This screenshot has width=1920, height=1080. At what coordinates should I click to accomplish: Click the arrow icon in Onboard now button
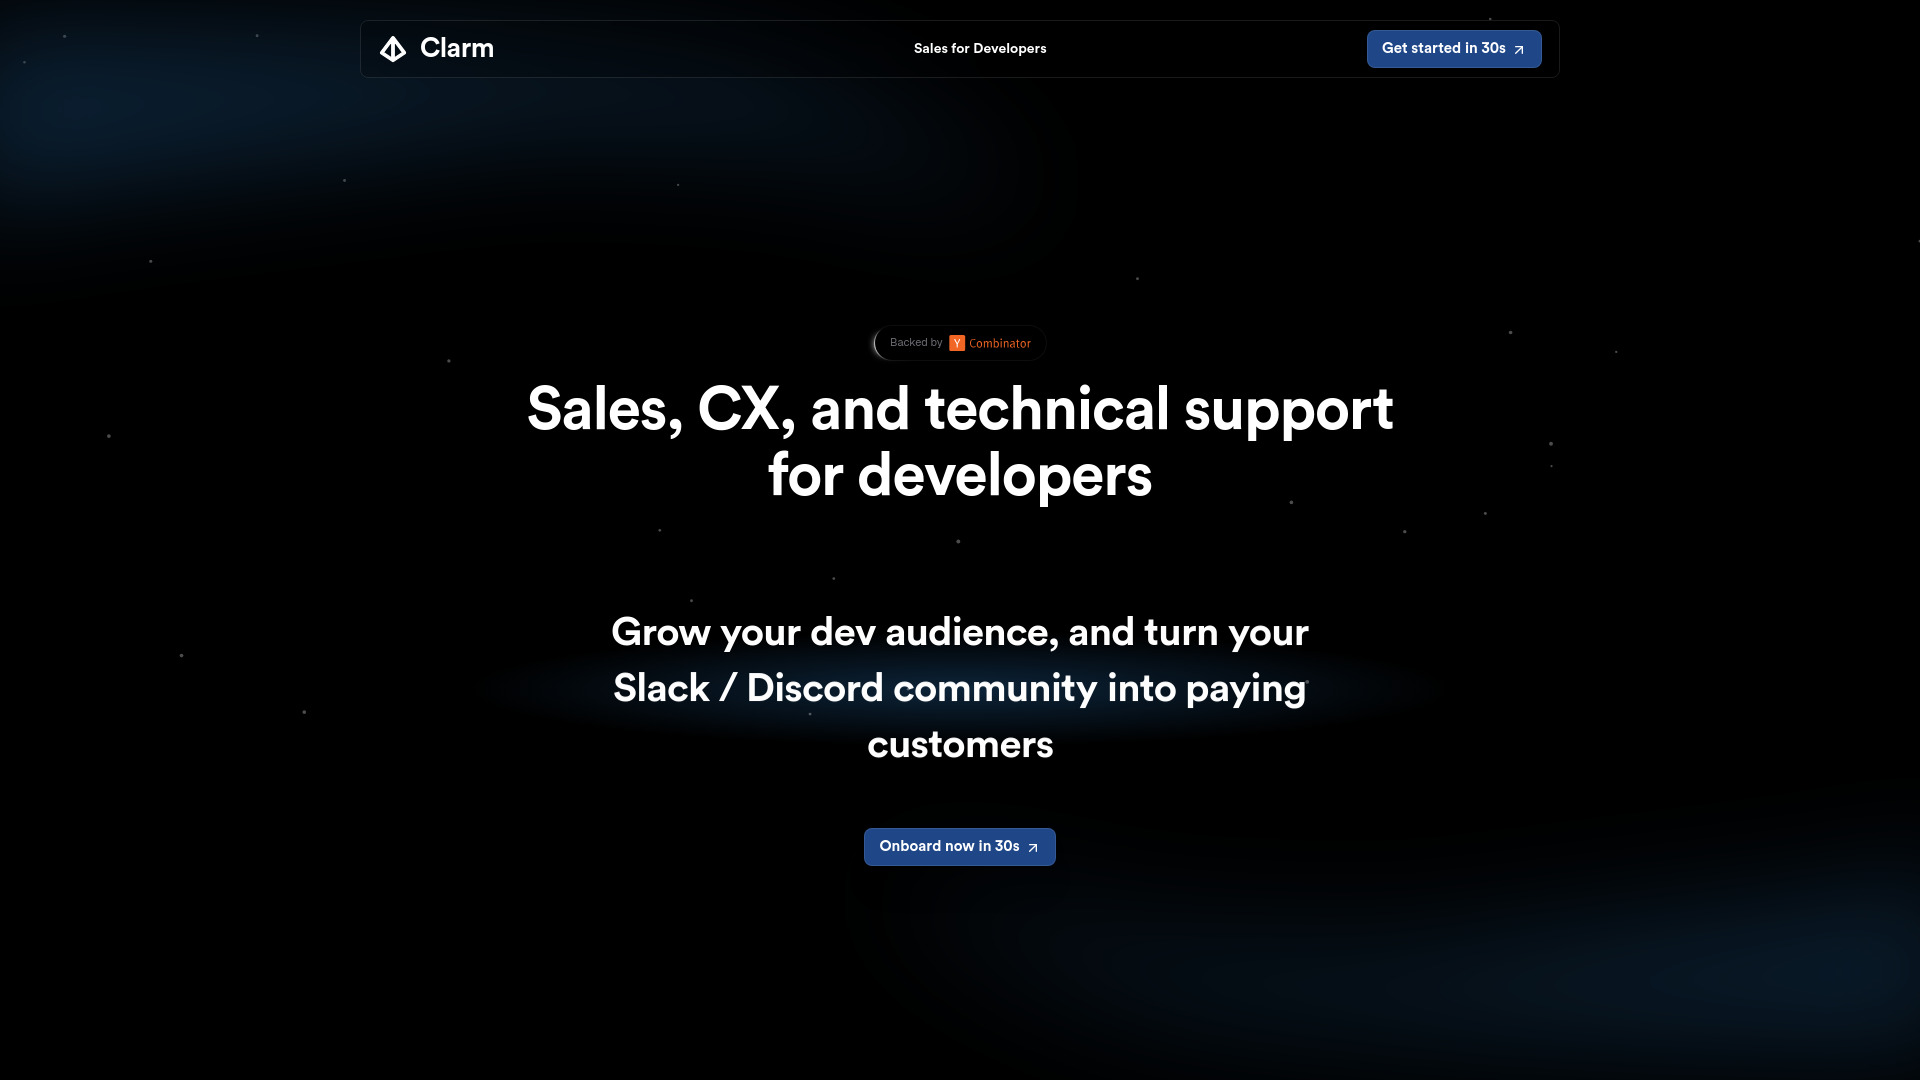(x=1033, y=847)
